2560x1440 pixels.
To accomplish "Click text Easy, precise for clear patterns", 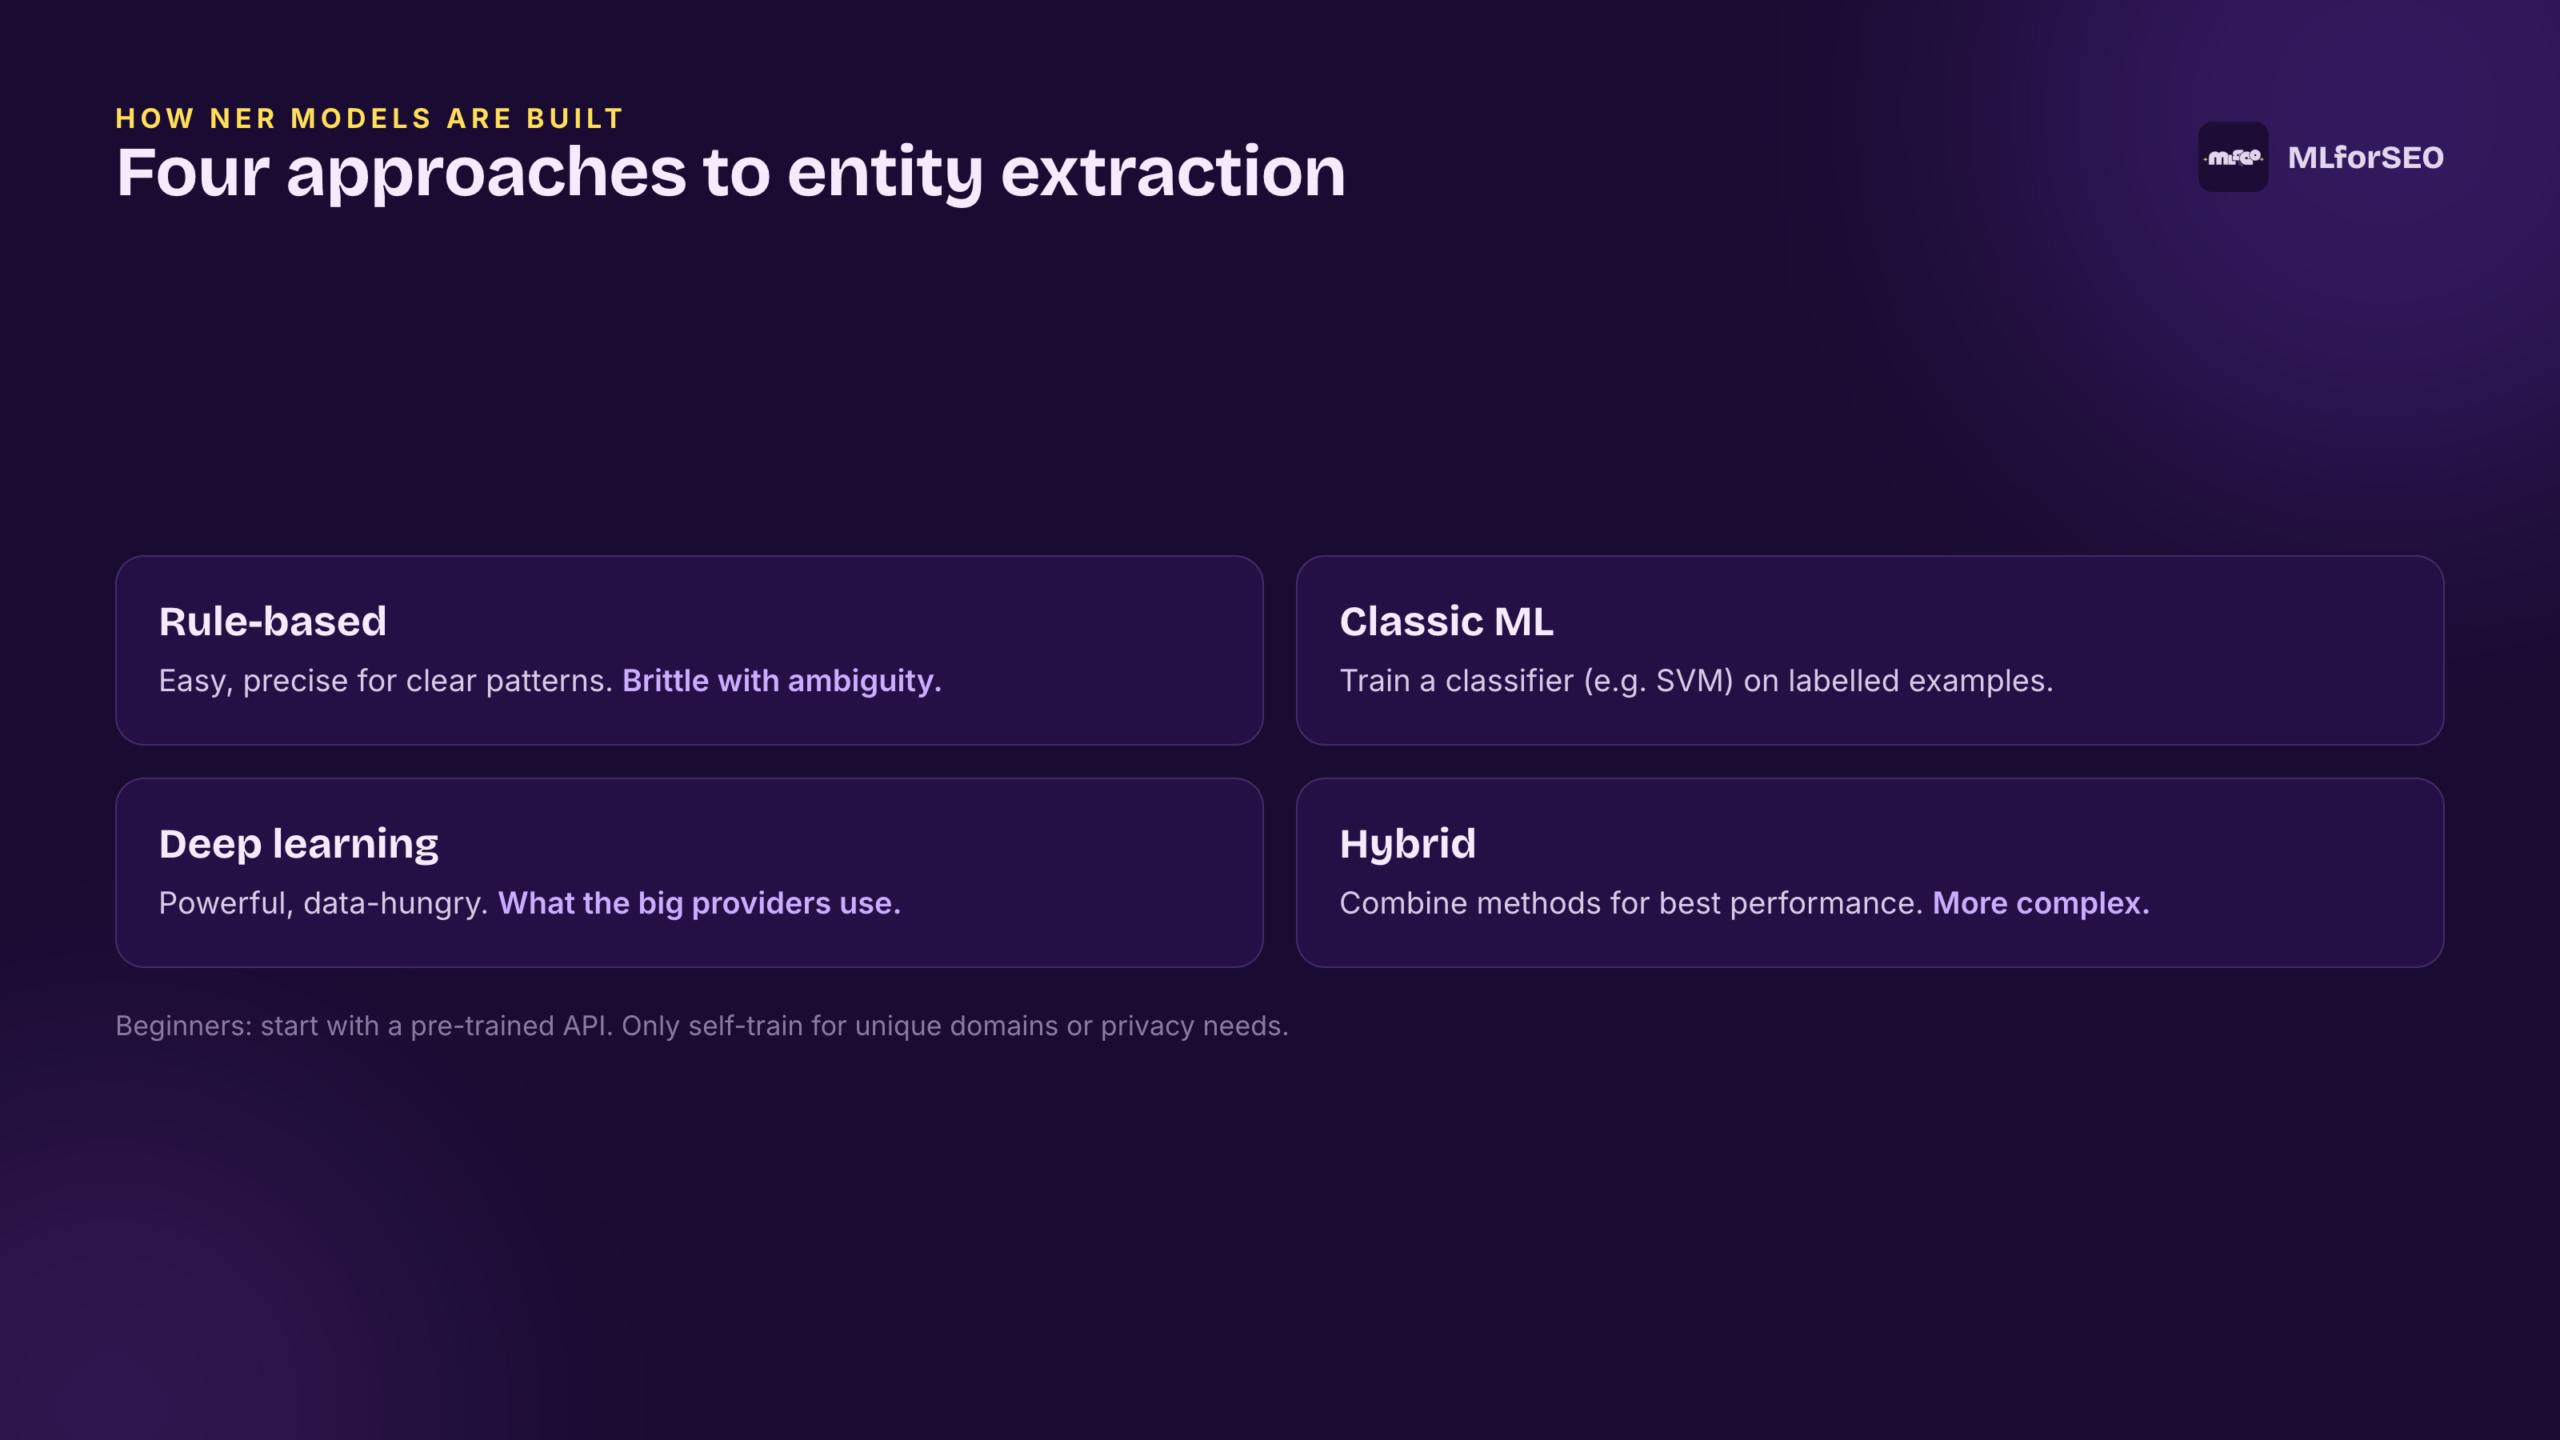I will pyautogui.click(x=385, y=681).
